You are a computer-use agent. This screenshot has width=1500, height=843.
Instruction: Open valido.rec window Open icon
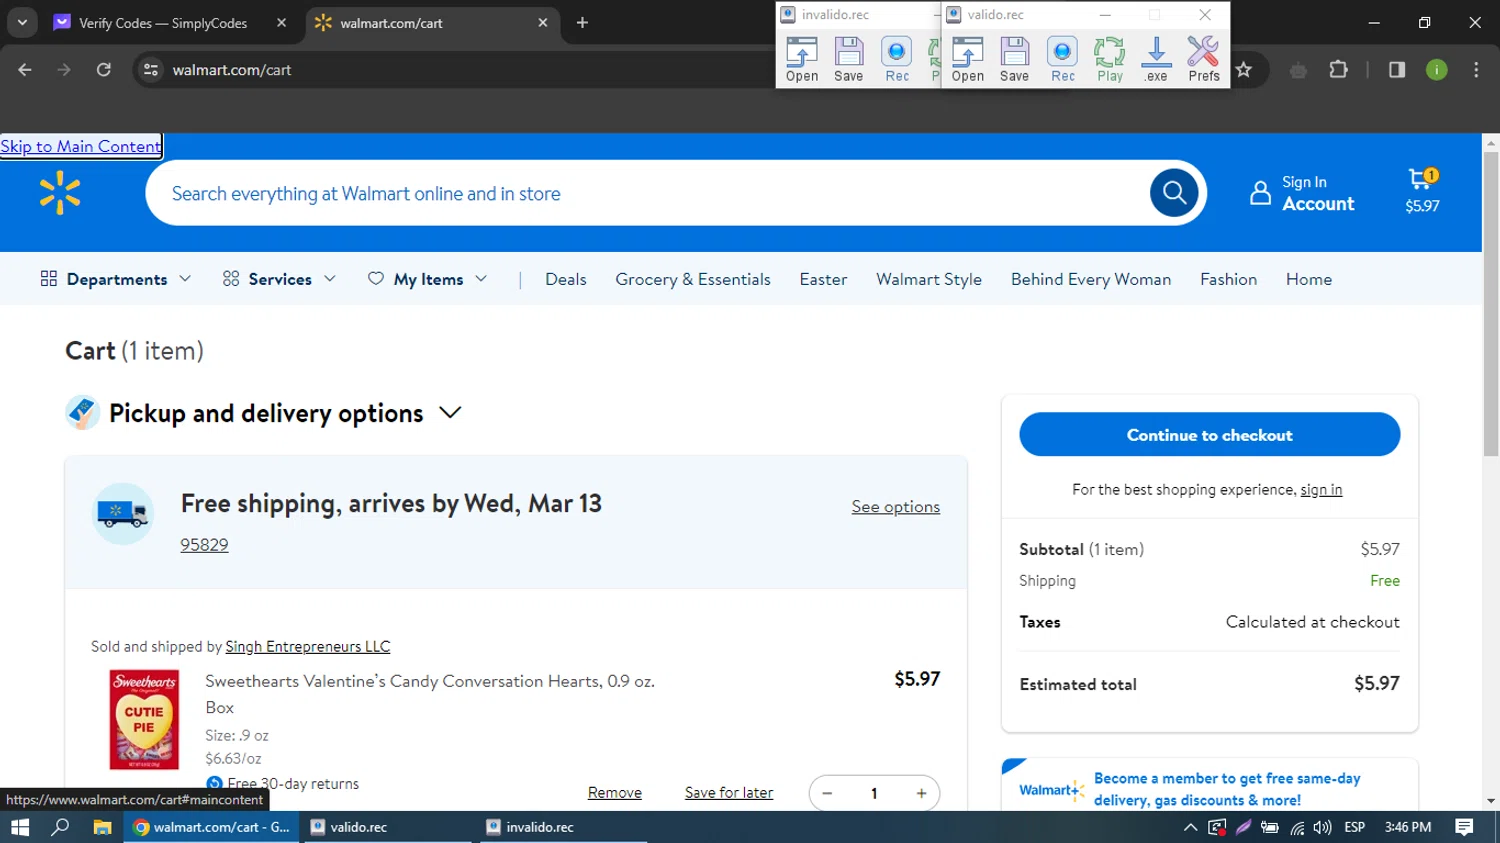coord(967,59)
